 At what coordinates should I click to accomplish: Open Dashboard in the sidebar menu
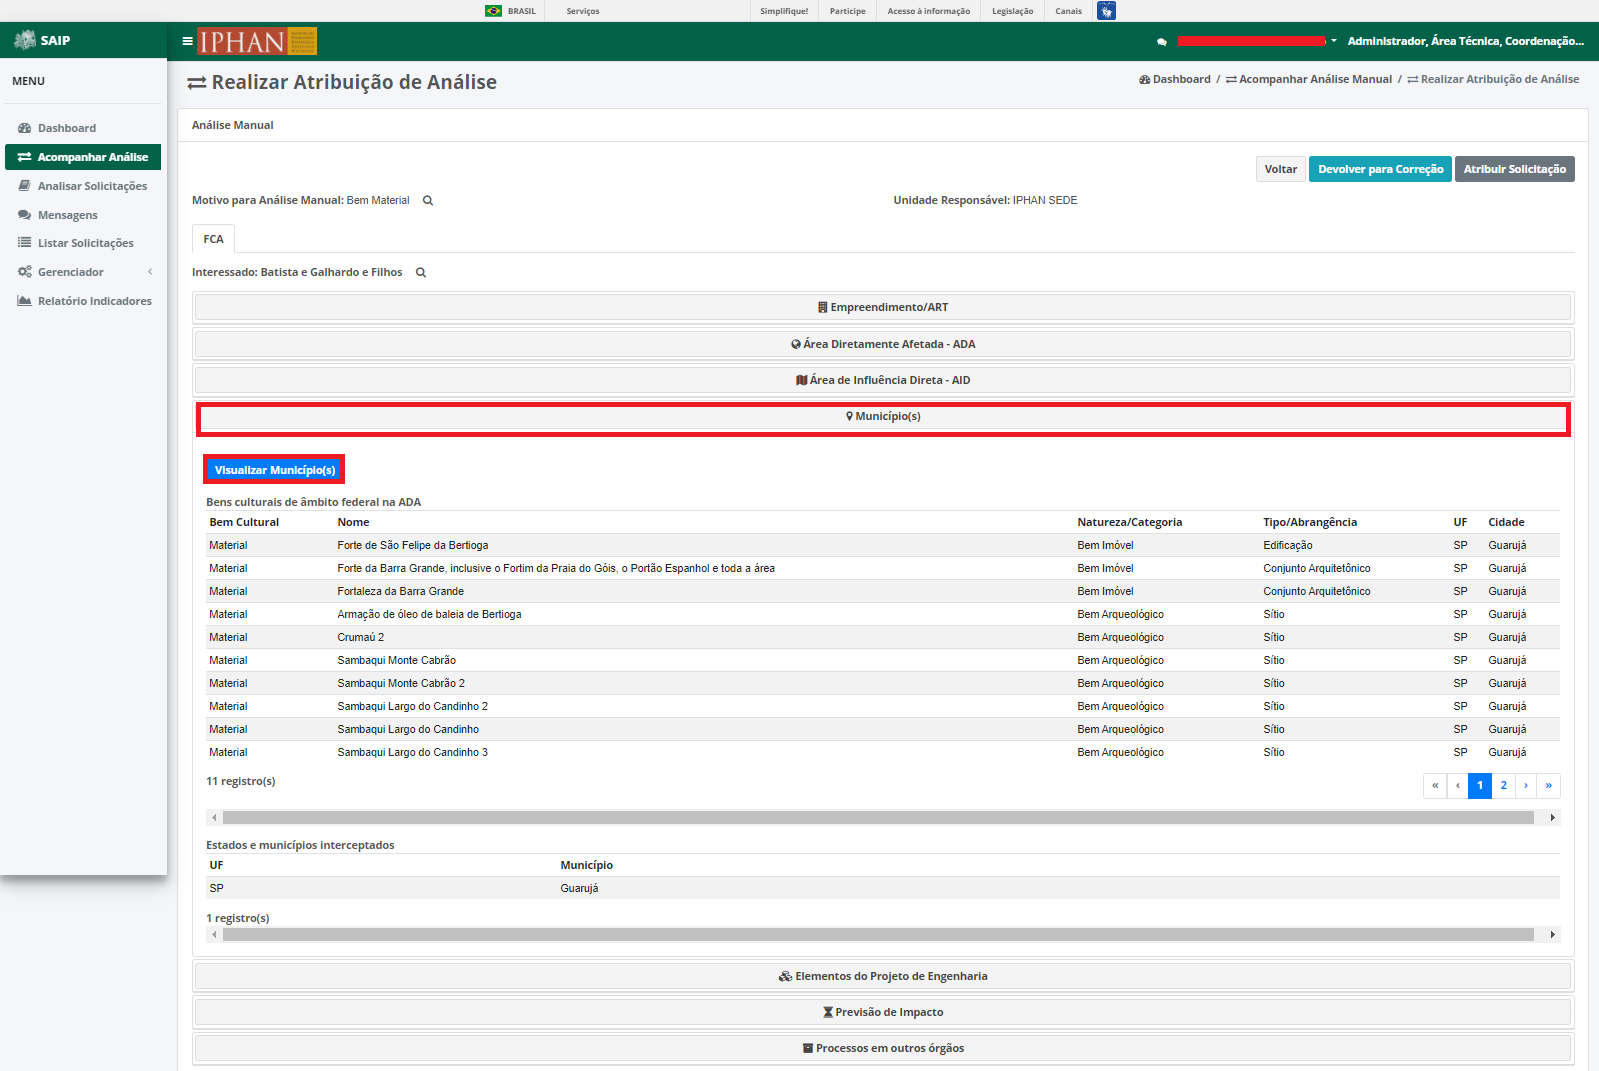(x=67, y=128)
